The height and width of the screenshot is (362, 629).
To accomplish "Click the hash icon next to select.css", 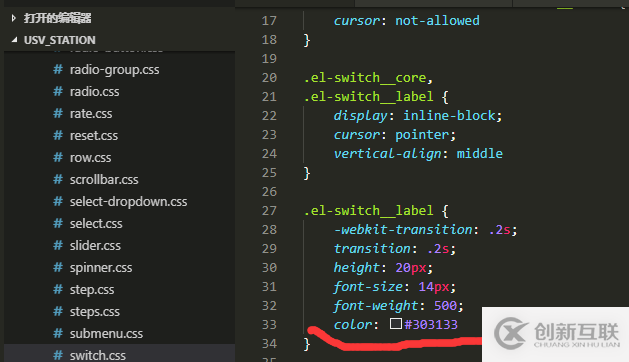I will (58, 224).
